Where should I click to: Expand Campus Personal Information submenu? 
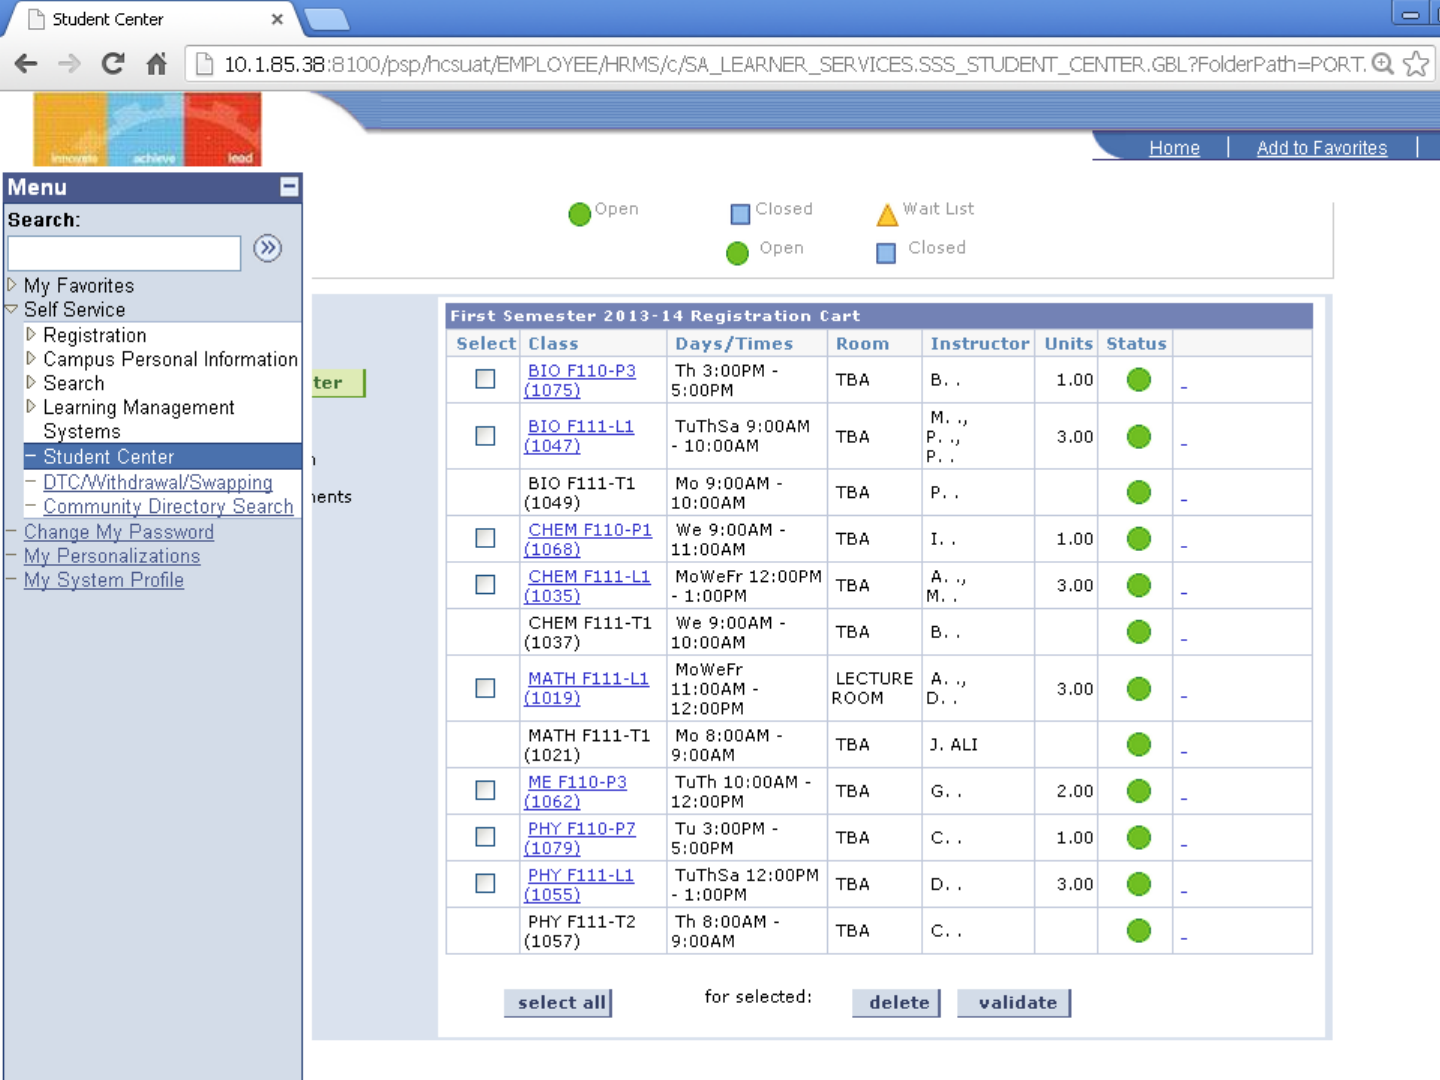click(x=31, y=358)
